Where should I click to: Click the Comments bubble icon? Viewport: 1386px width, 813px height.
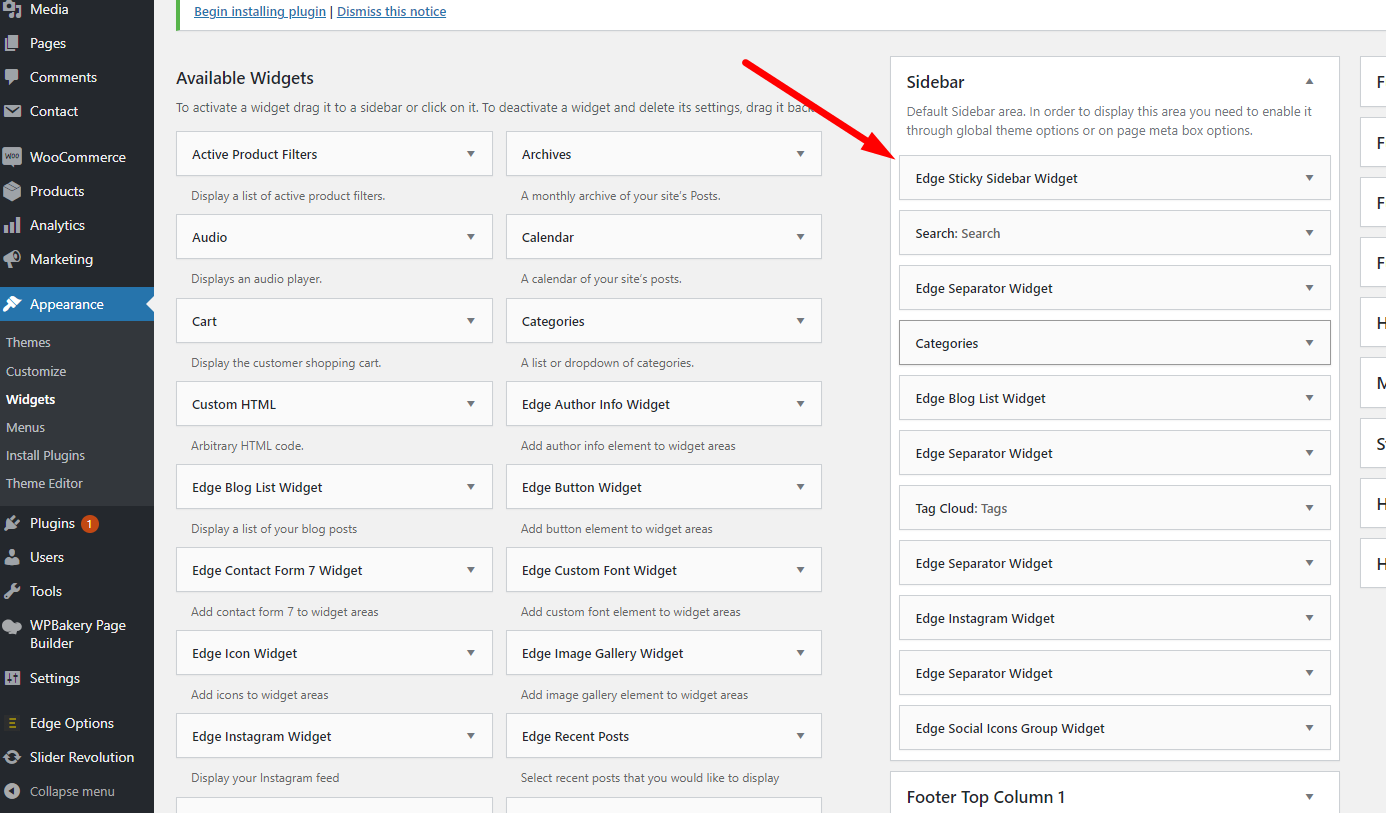[12, 77]
